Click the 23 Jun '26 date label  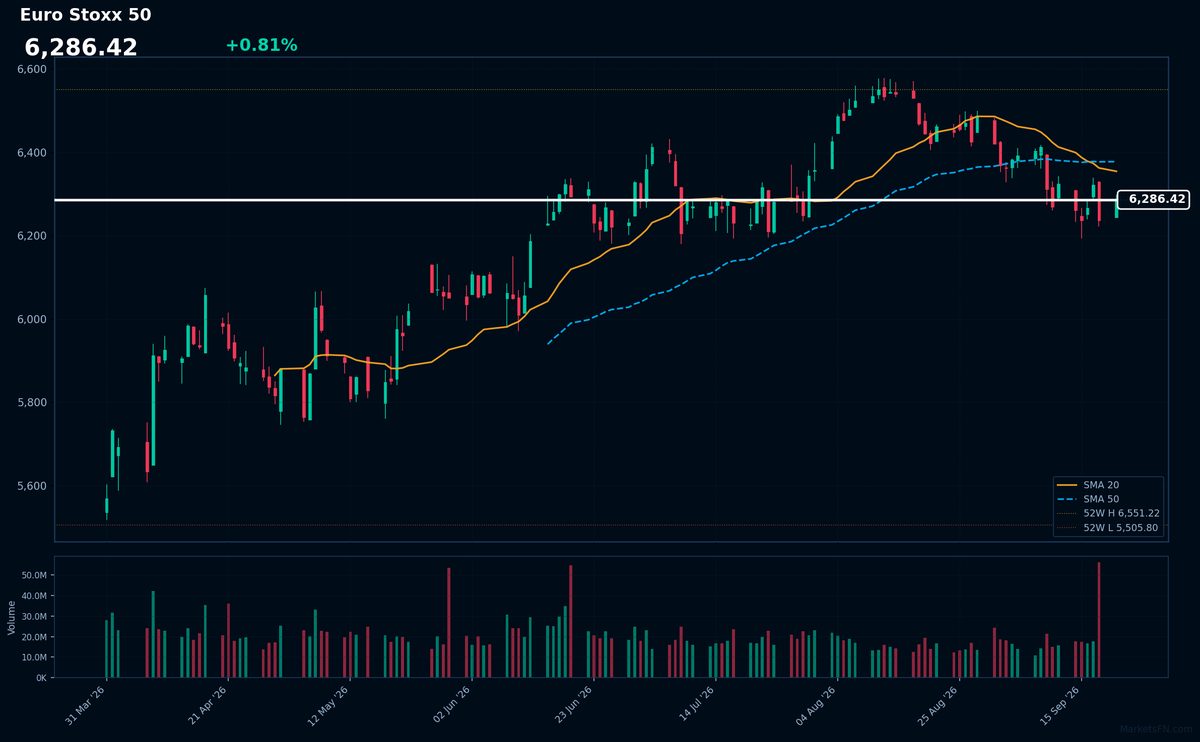point(573,705)
